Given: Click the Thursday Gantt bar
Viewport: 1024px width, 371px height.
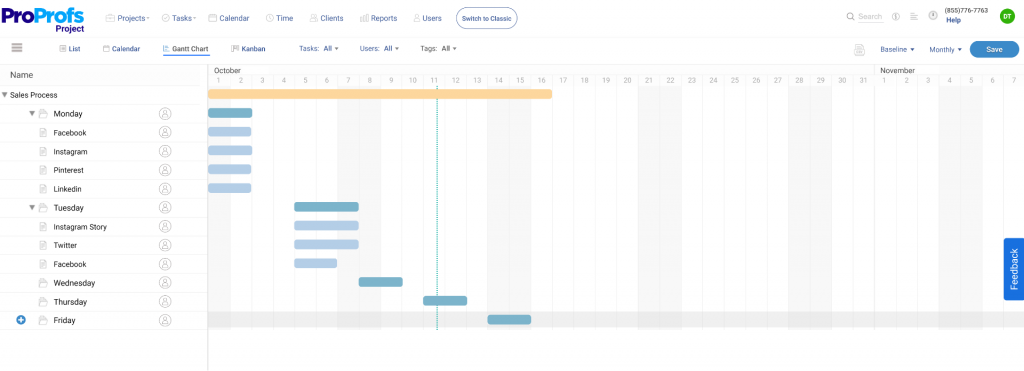Looking at the screenshot, I should coord(445,301).
